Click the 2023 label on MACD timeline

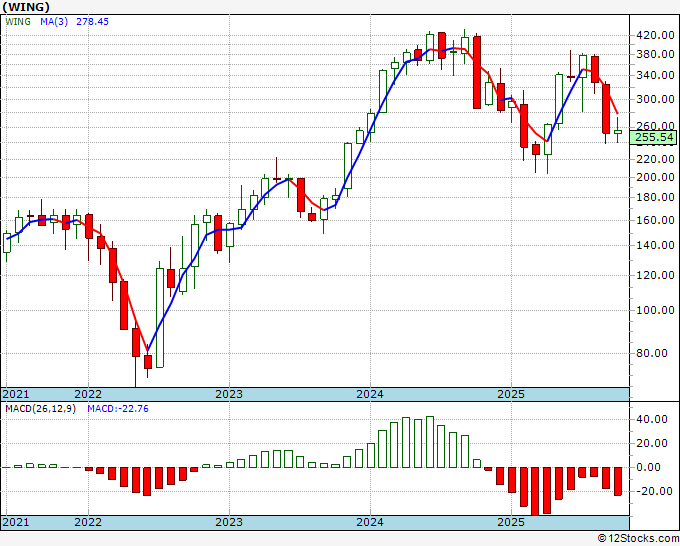tap(229, 522)
